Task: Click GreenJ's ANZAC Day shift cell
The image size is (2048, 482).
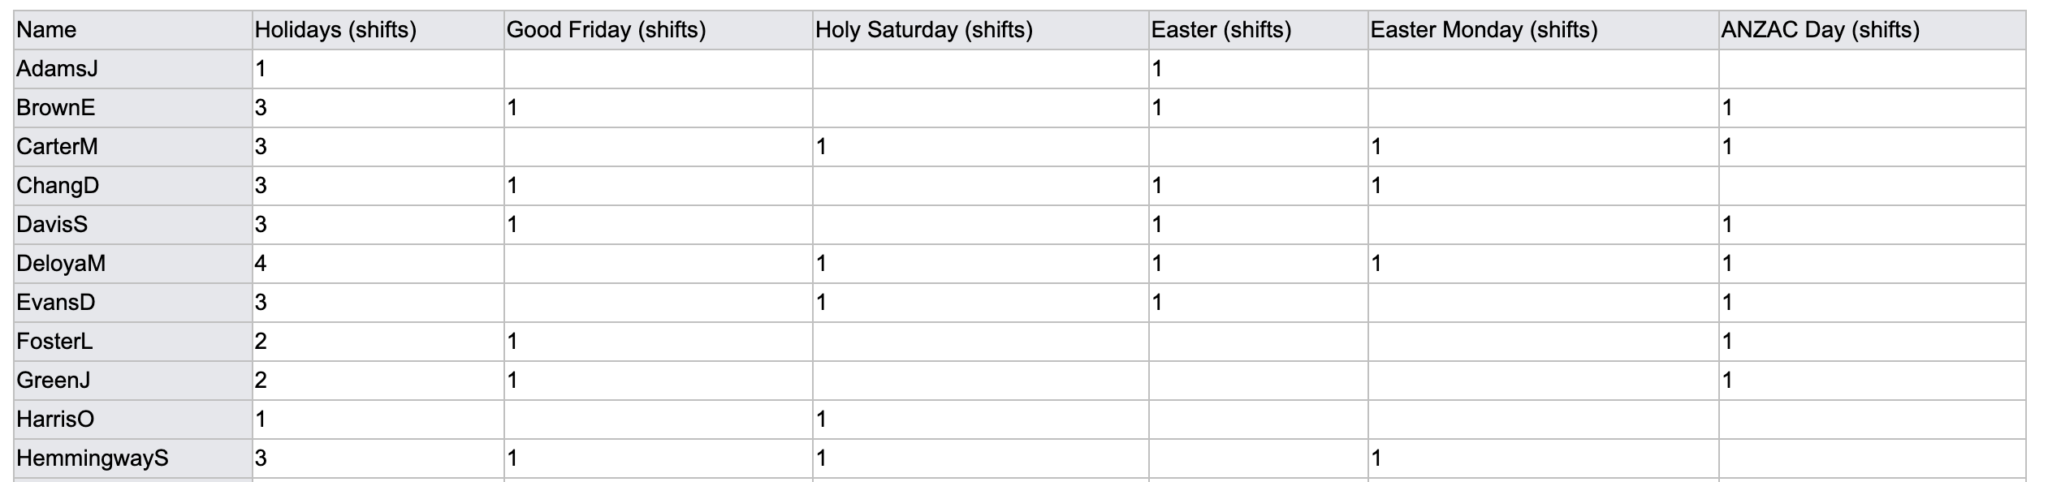Action: pos(1871,381)
